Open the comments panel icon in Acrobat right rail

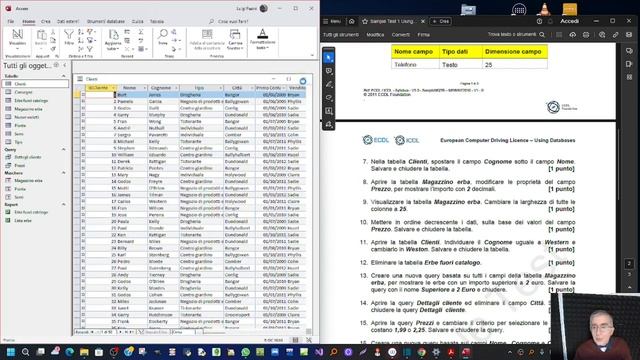(x=629, y=51)
